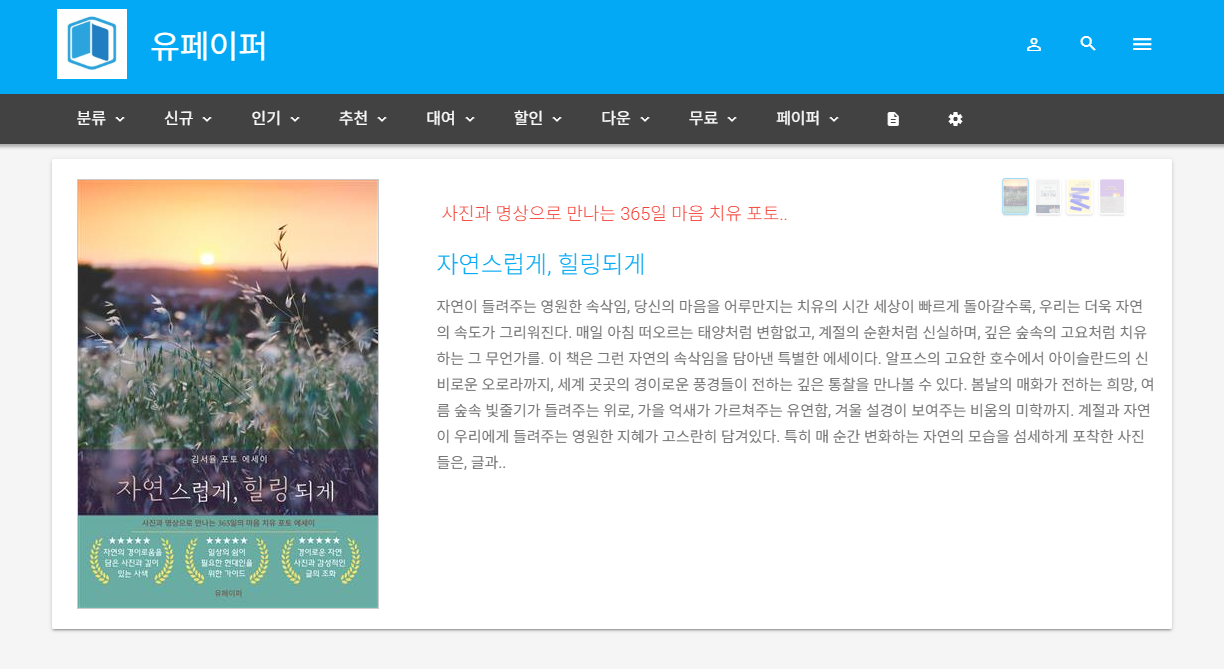This screenshot has width=1224, height=669.
Task: Click the large book cover image
Action: [x=228, y=394]
